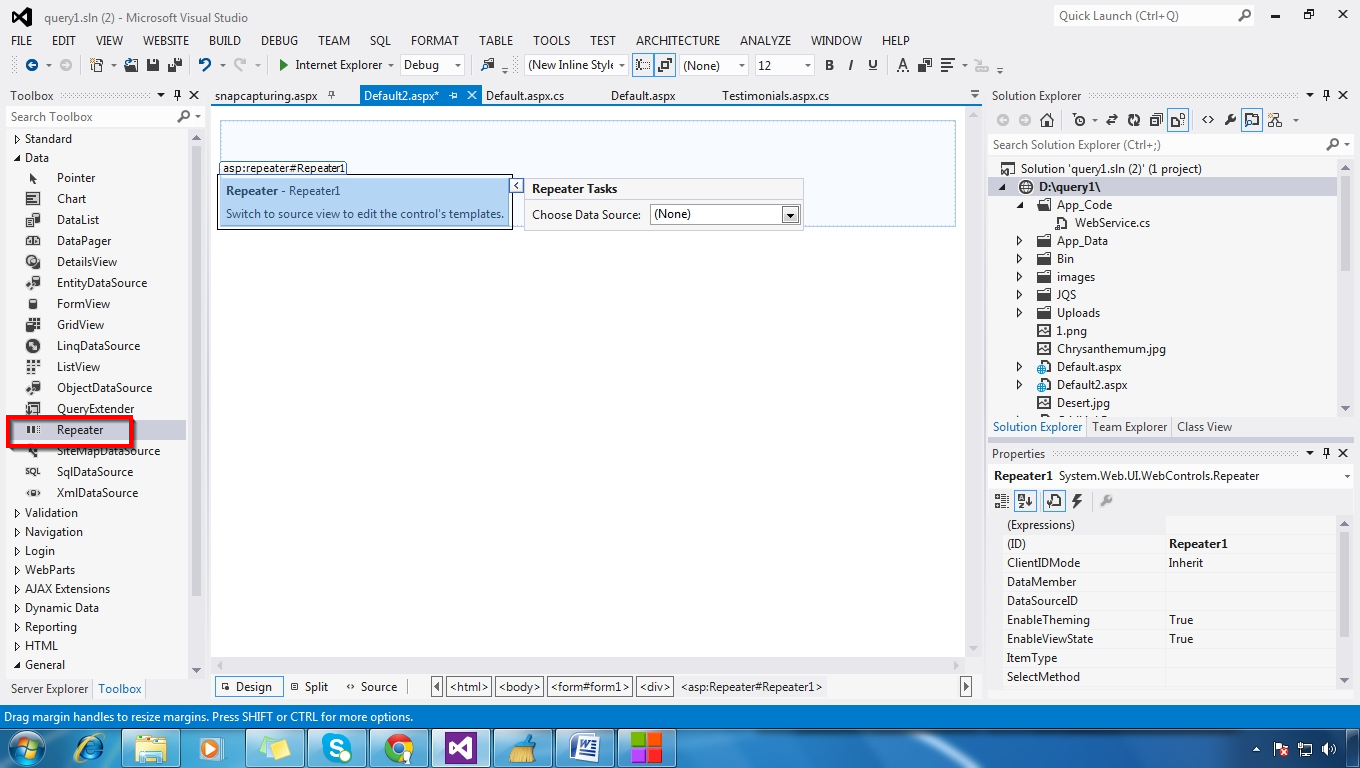Click the Sync with Active Document icon
The width and height of the screenshot is (1360, 768).
(1111, 120)
